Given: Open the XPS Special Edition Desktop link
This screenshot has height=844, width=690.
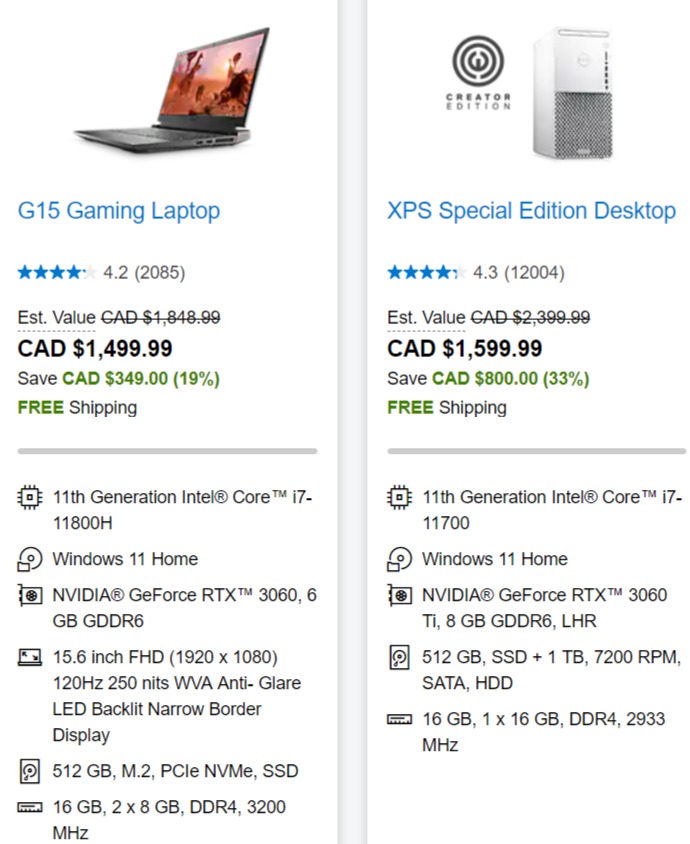Looking at the screenshot, I should (531, 210).
